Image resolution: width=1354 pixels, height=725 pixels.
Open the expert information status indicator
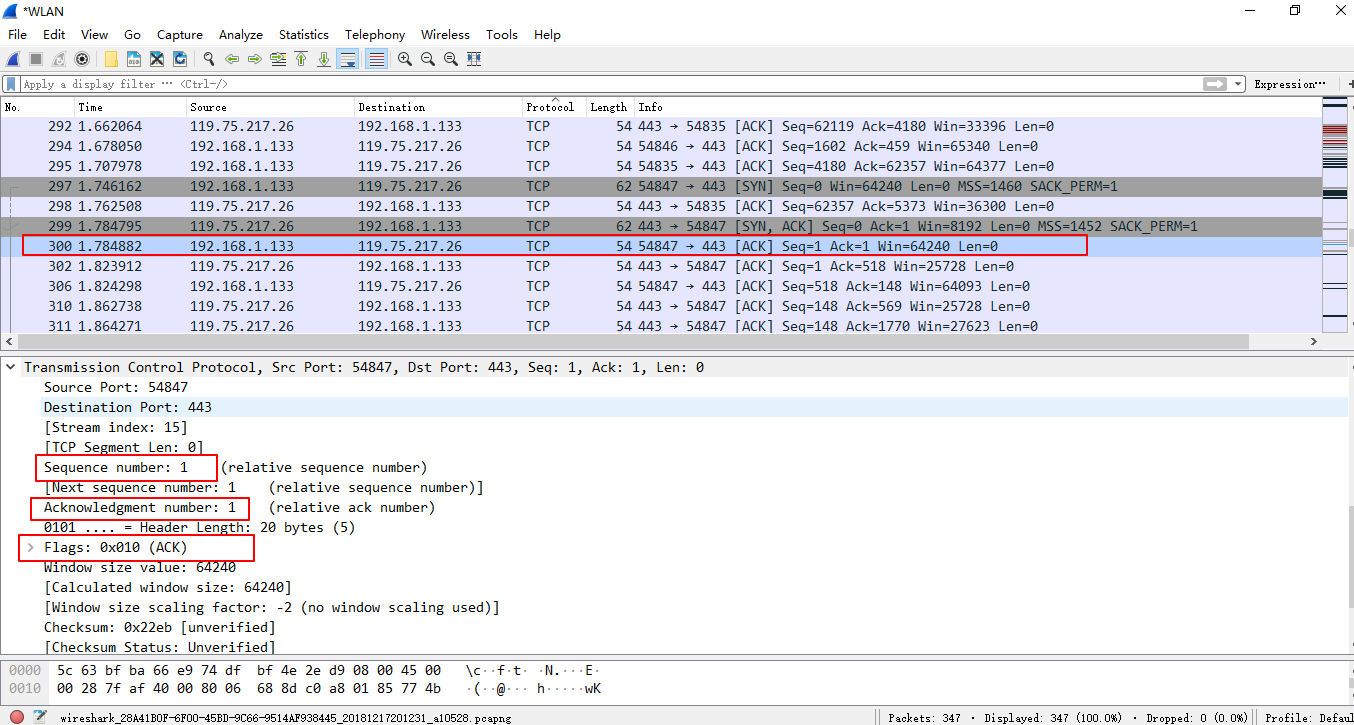point(17,717)
